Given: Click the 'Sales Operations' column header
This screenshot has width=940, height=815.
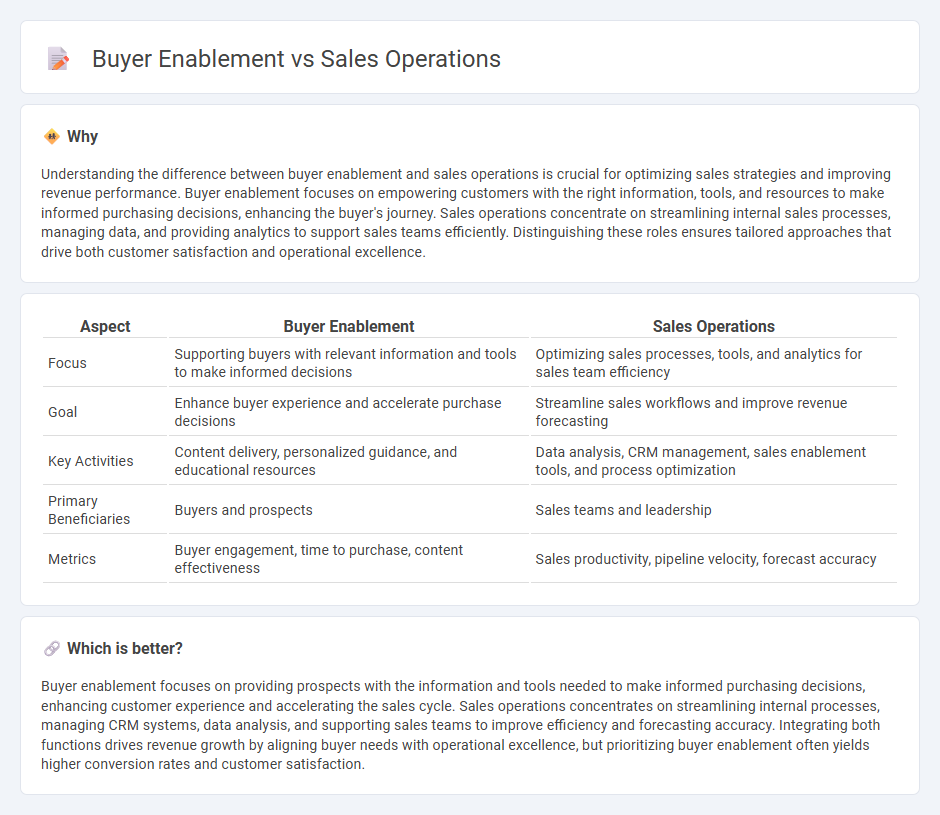Looking at the screenshot, I should [x=713, y=326].
